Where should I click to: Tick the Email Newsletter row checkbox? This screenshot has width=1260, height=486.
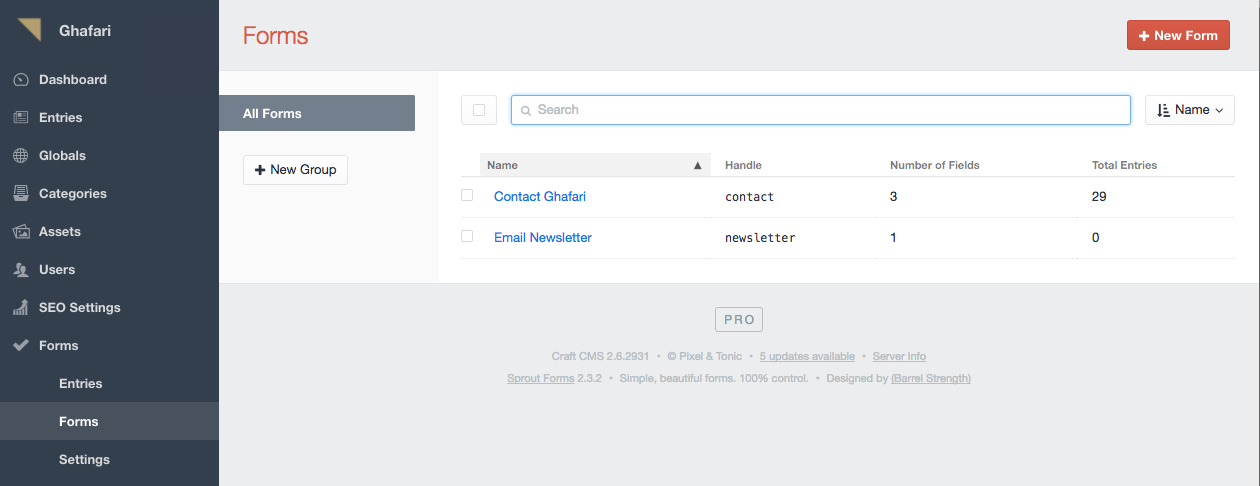[467, 237]
